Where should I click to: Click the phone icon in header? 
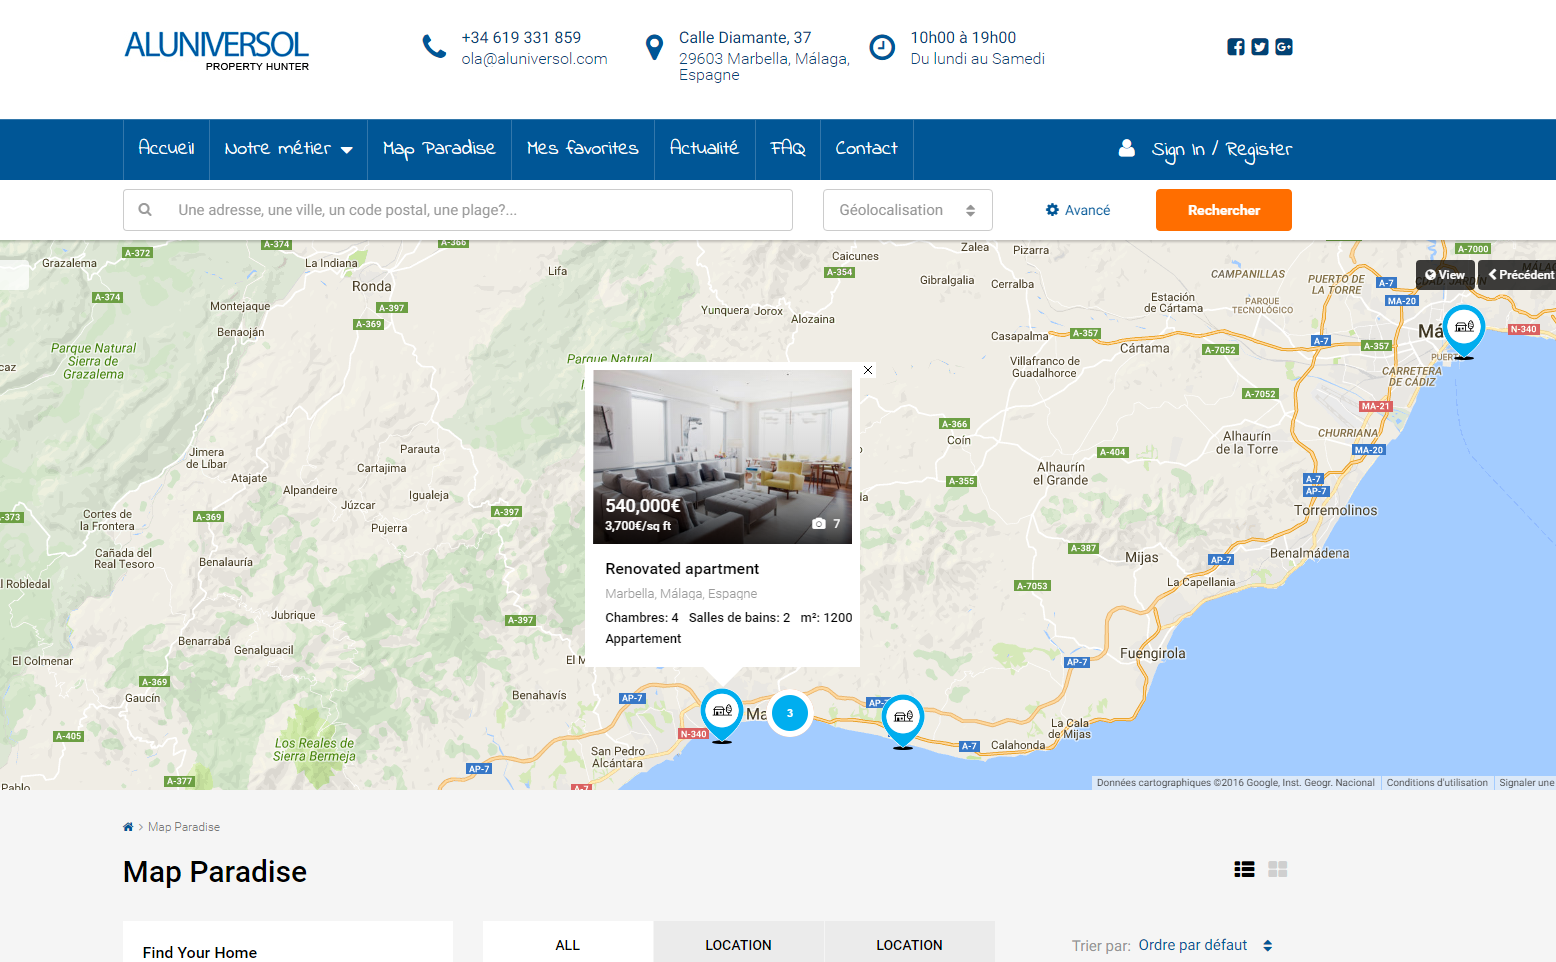pyautogui.click(x=434, y=46)
